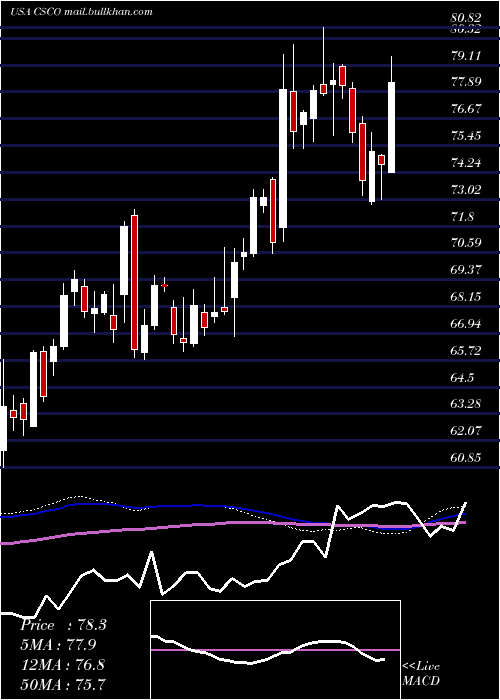Click the '5MA : 77.9' readout
The height and width of the screenshot is (700, 500).
58,645
